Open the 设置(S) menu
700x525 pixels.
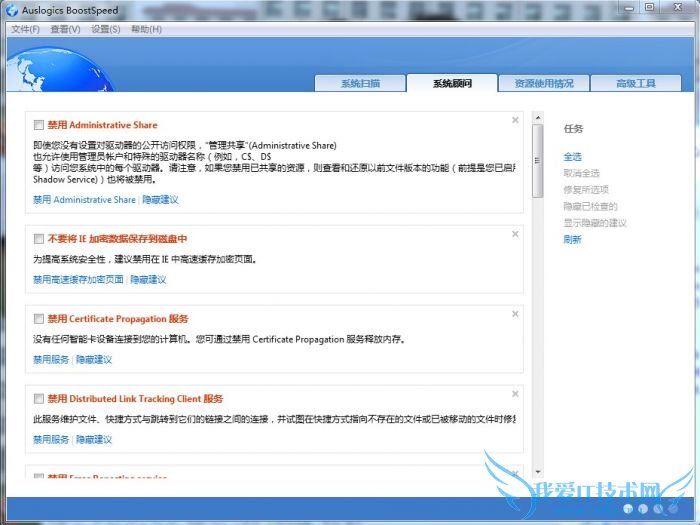(x=105, y=29)
